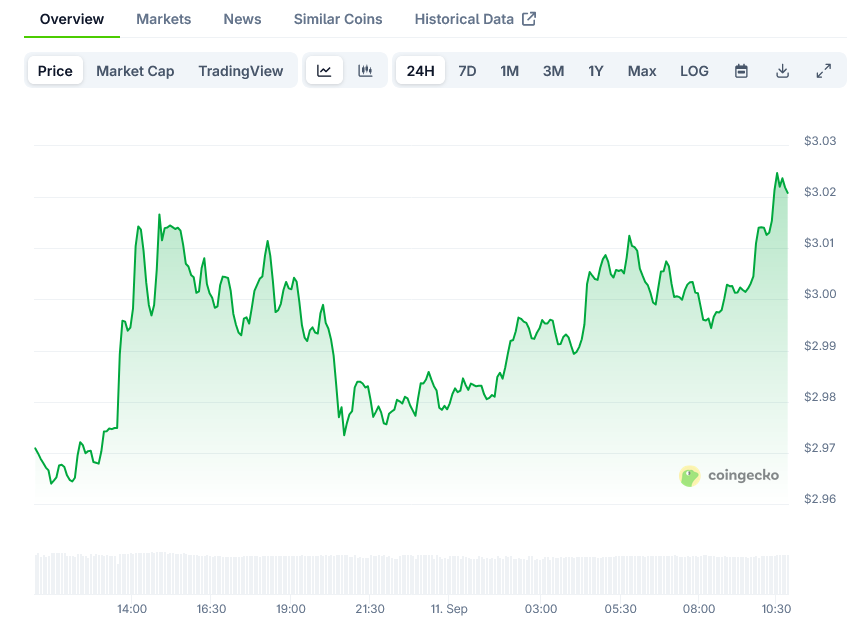This screenshot has width=847, height=628.
Task: Select the 24H time range
Action: coord(420,71)
